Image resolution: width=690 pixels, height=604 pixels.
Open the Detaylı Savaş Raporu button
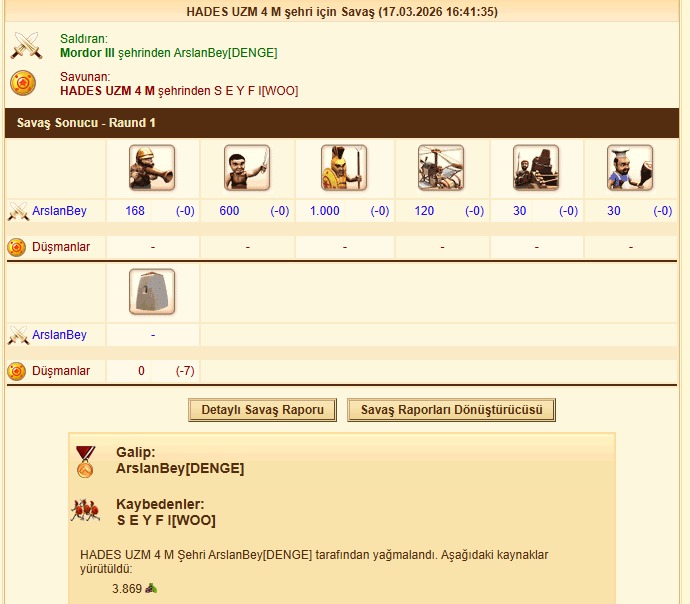pyautogui.click(x=262, y=410)
